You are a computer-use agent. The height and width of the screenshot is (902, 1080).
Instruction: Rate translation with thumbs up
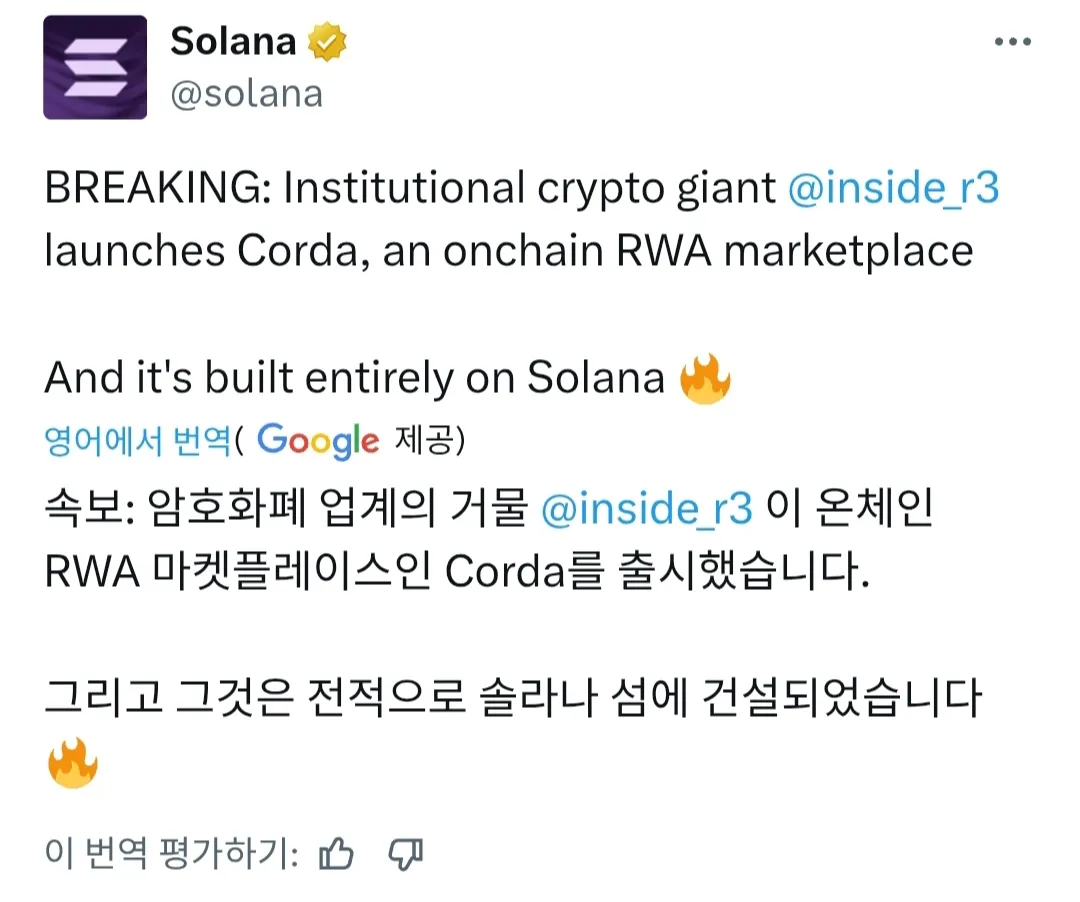pyautogui.click(x=336, y=854)
